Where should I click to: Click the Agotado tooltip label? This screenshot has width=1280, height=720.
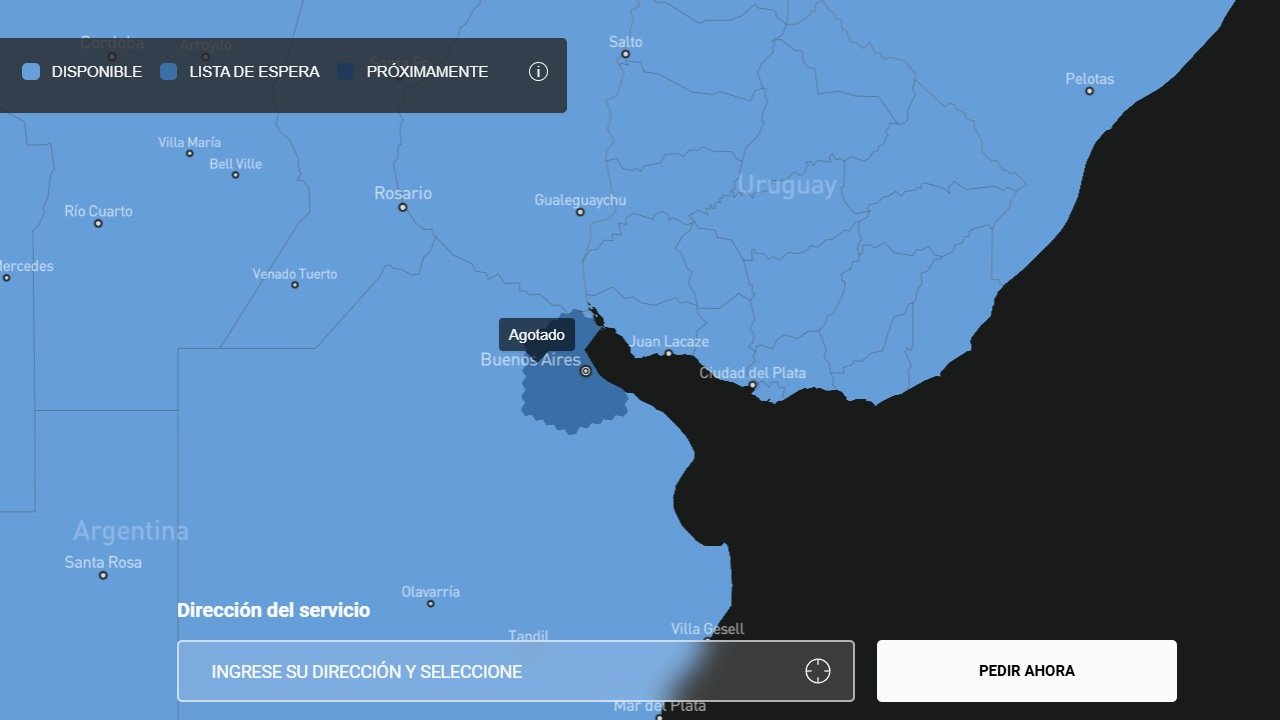(x=536, y=335)
